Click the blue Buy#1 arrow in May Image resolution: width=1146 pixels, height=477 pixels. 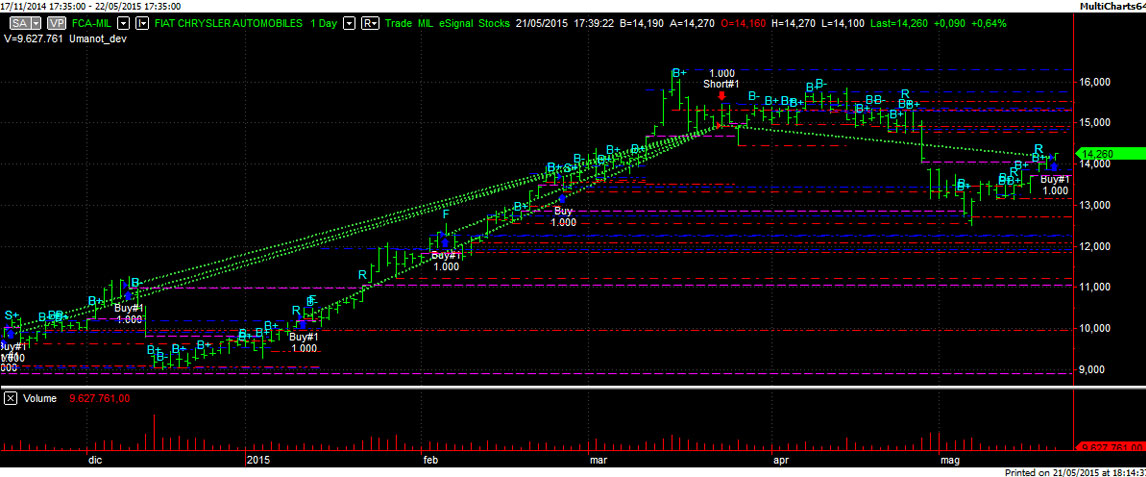[x=1054, y=166]
